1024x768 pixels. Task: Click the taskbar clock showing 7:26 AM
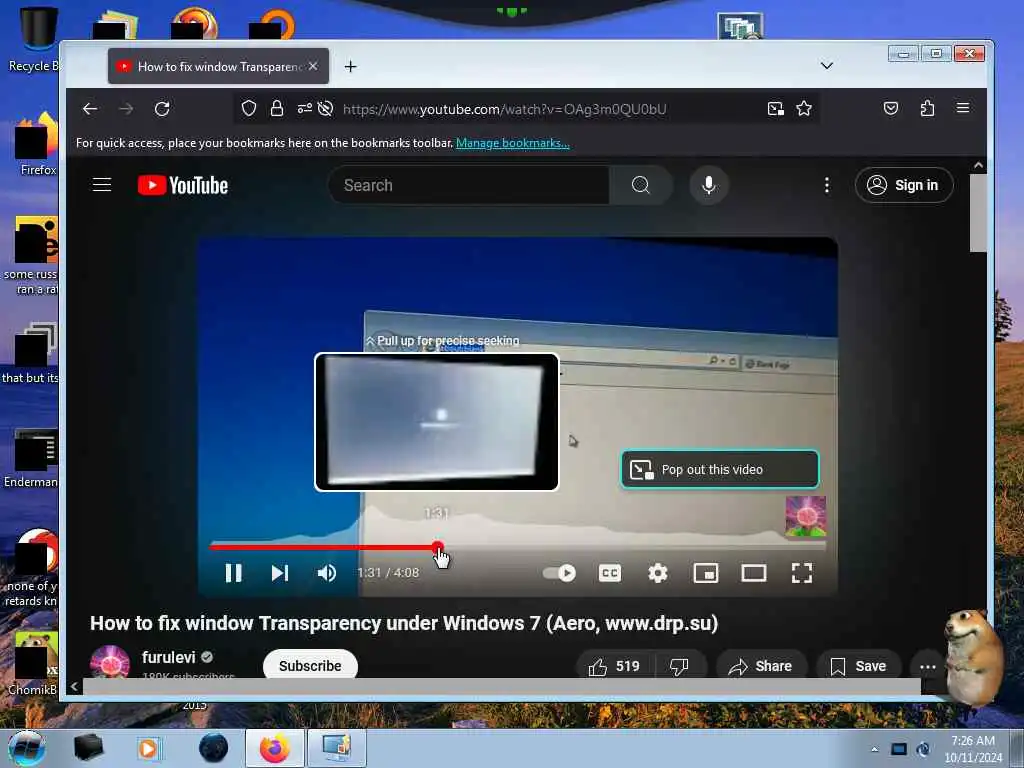click(x=972, y=749)
